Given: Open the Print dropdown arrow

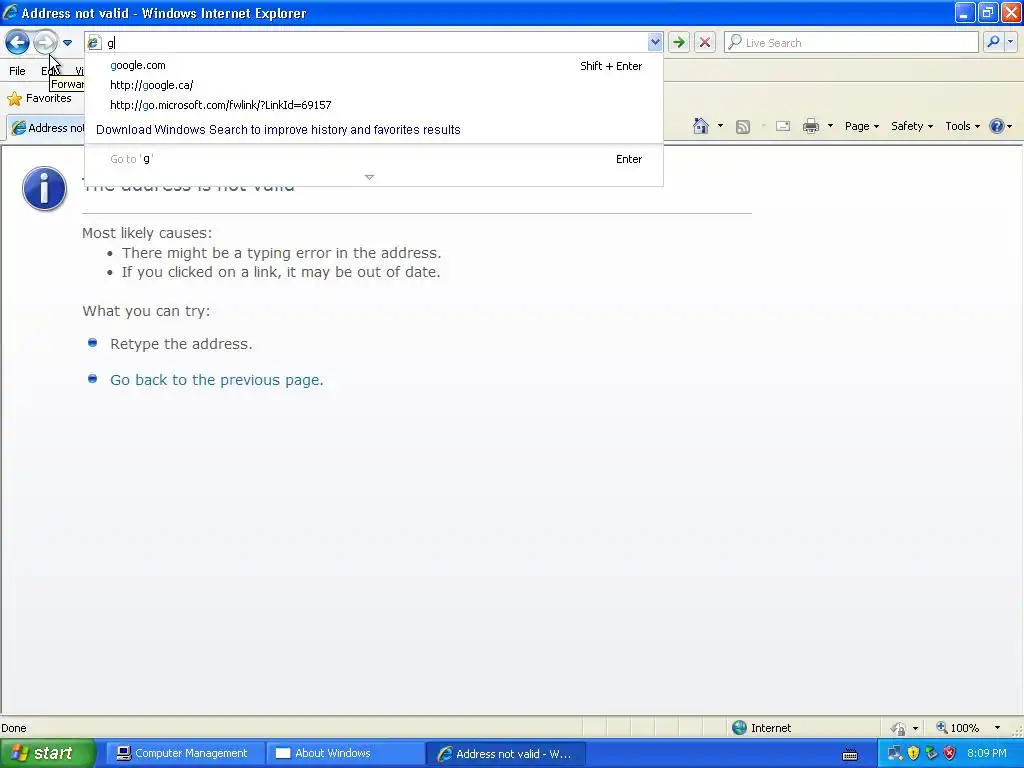Looking at the screenshot, I should pos(830,126).
